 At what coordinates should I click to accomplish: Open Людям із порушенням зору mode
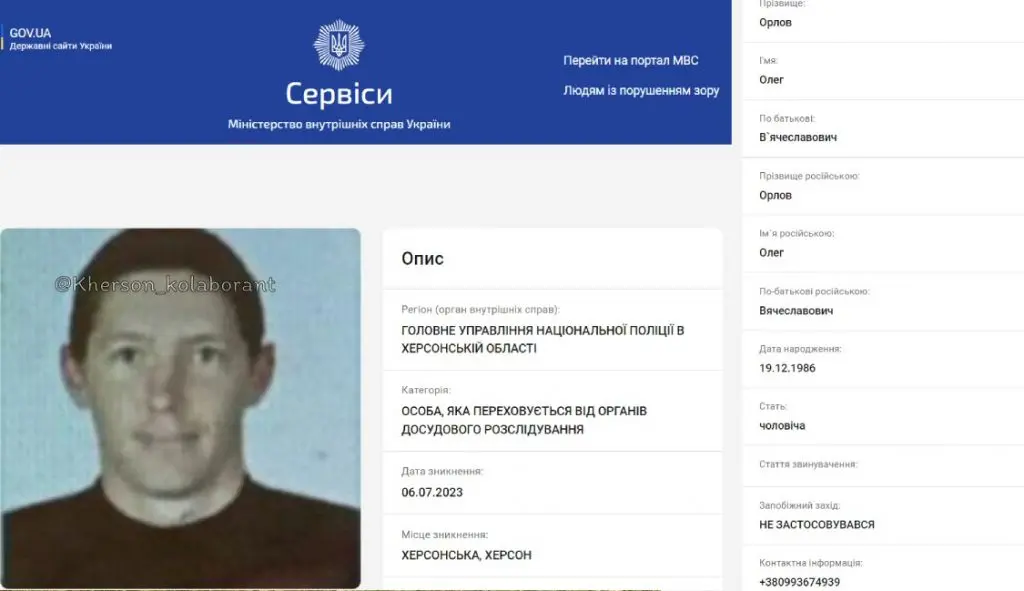pos(641,91)
